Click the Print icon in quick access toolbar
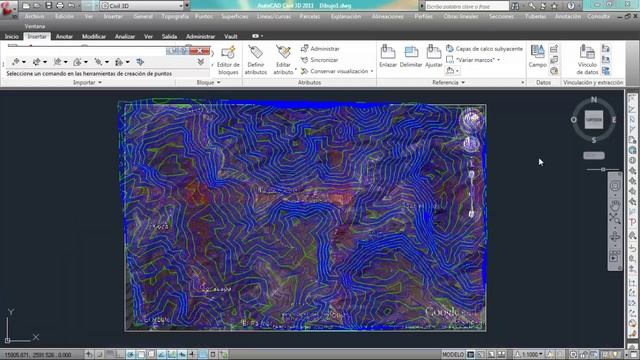 pos(60,6)
